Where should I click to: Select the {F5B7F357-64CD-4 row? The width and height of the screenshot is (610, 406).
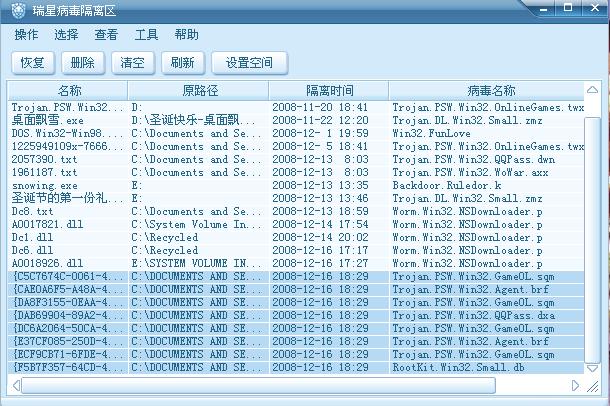point(296,368)
